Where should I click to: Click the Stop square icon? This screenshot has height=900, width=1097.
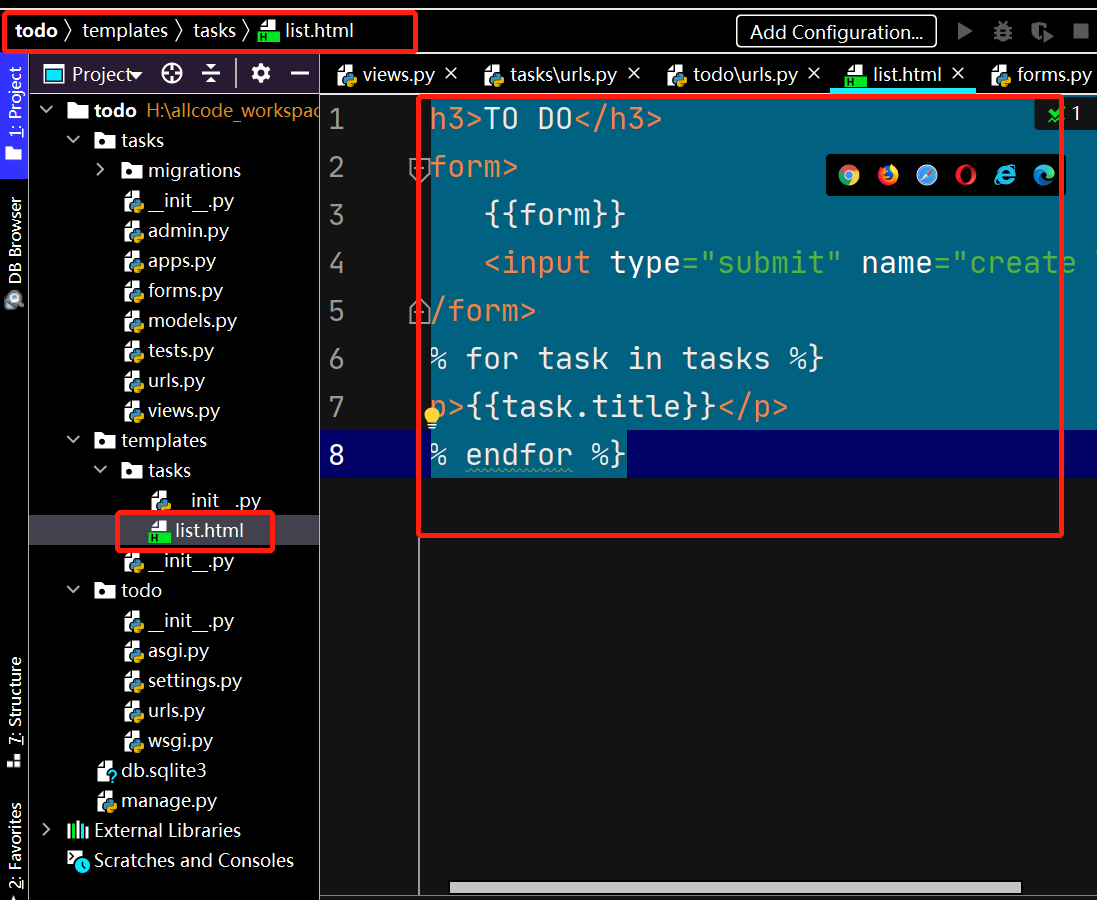coord(1081,31)
